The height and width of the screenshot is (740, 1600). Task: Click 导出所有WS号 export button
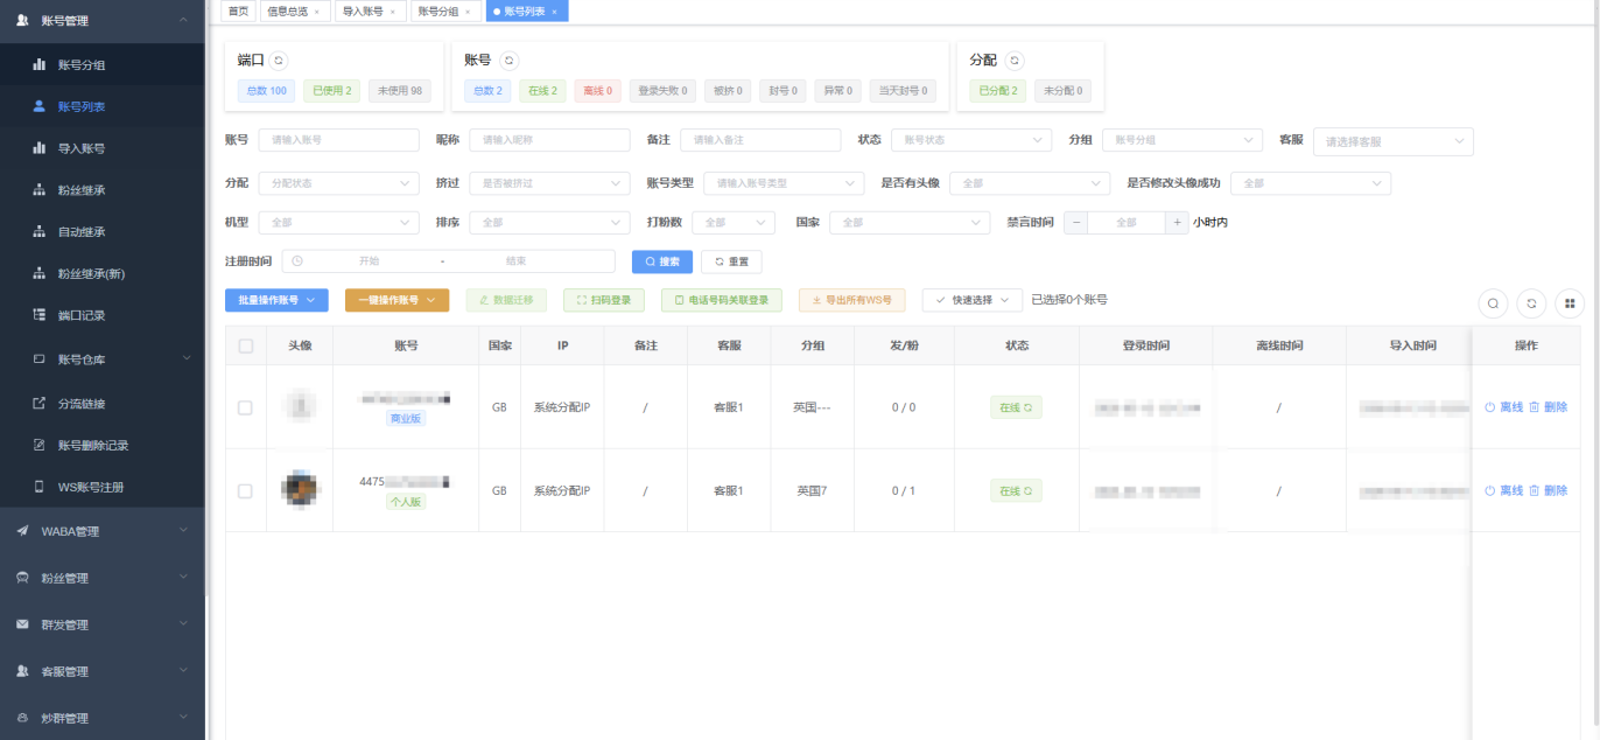coord(852,300)
